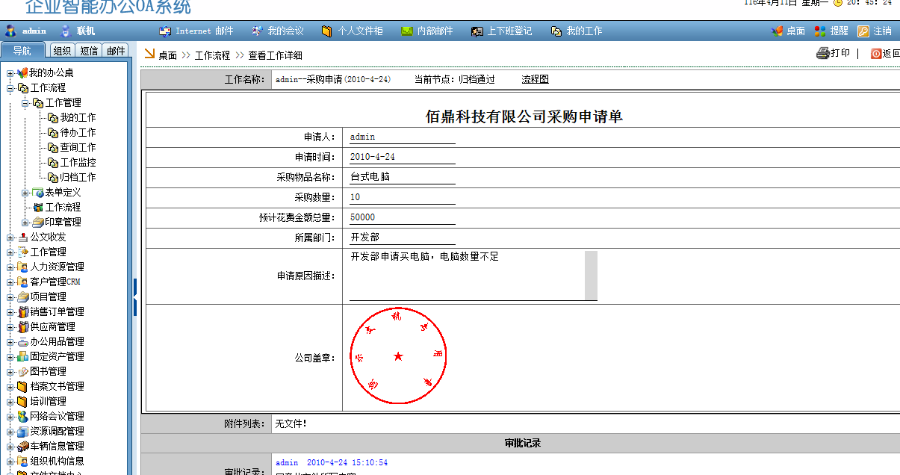
Task: Collapse the 工作流程 tree node
Action: pos(10,88)
